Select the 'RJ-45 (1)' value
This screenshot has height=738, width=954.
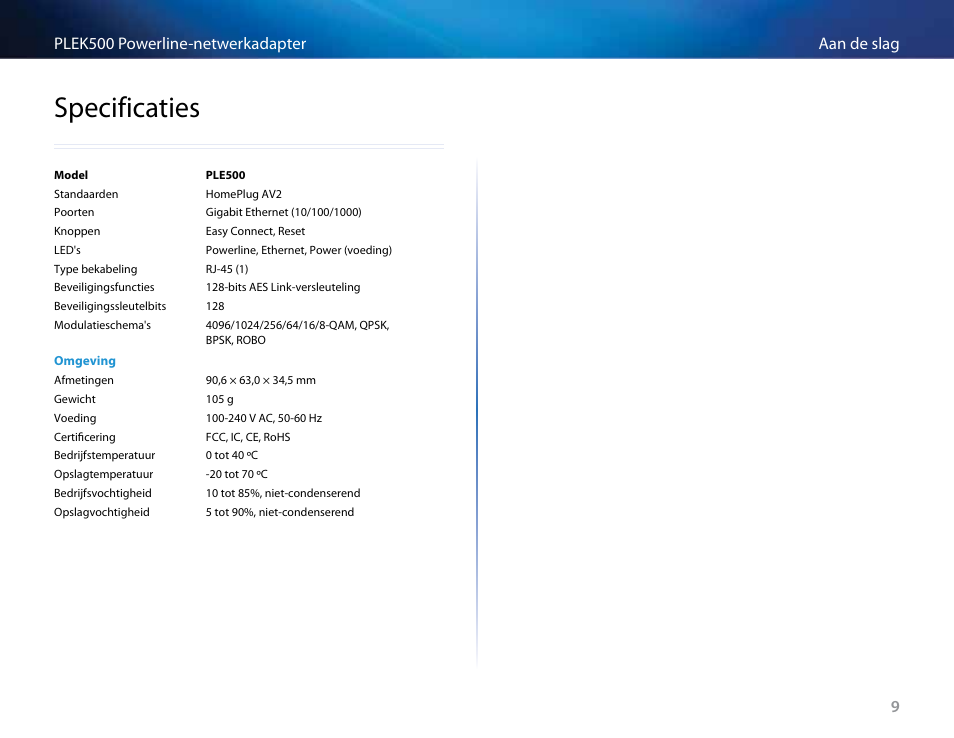coord(227,269)
